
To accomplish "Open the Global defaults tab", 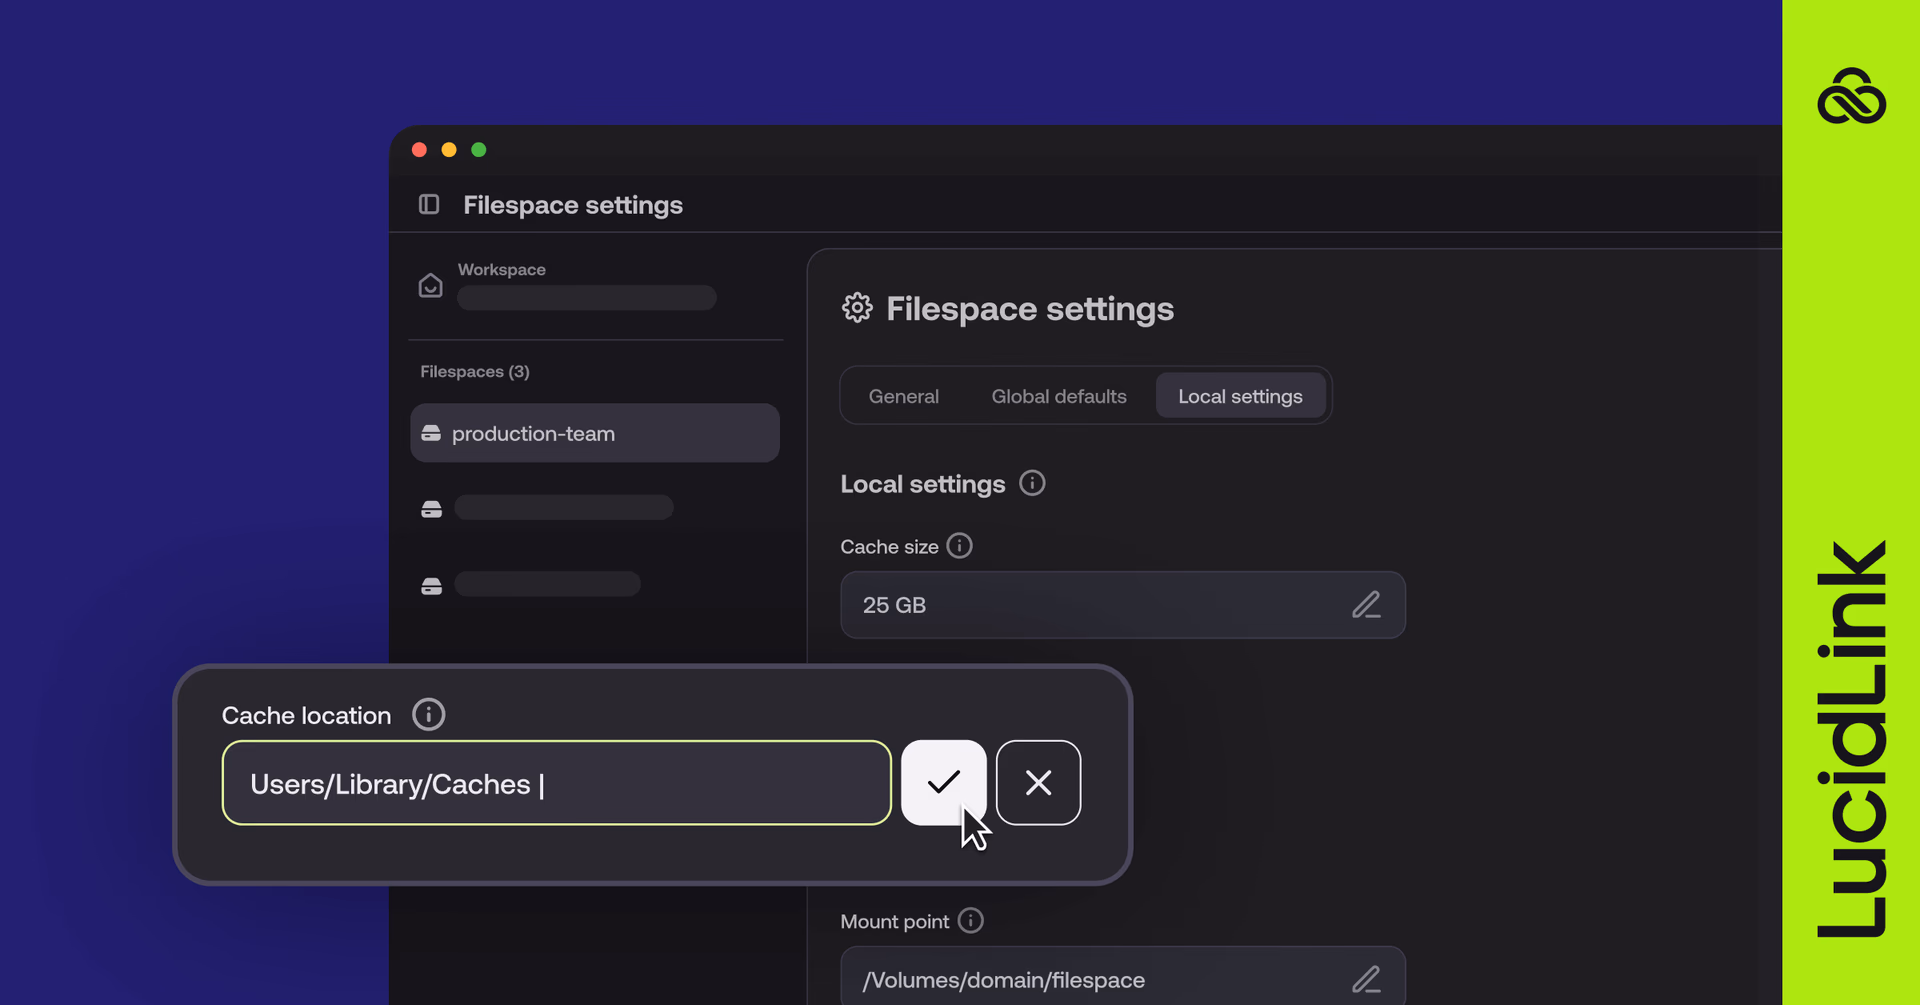I will click(x=1058, y=396).
